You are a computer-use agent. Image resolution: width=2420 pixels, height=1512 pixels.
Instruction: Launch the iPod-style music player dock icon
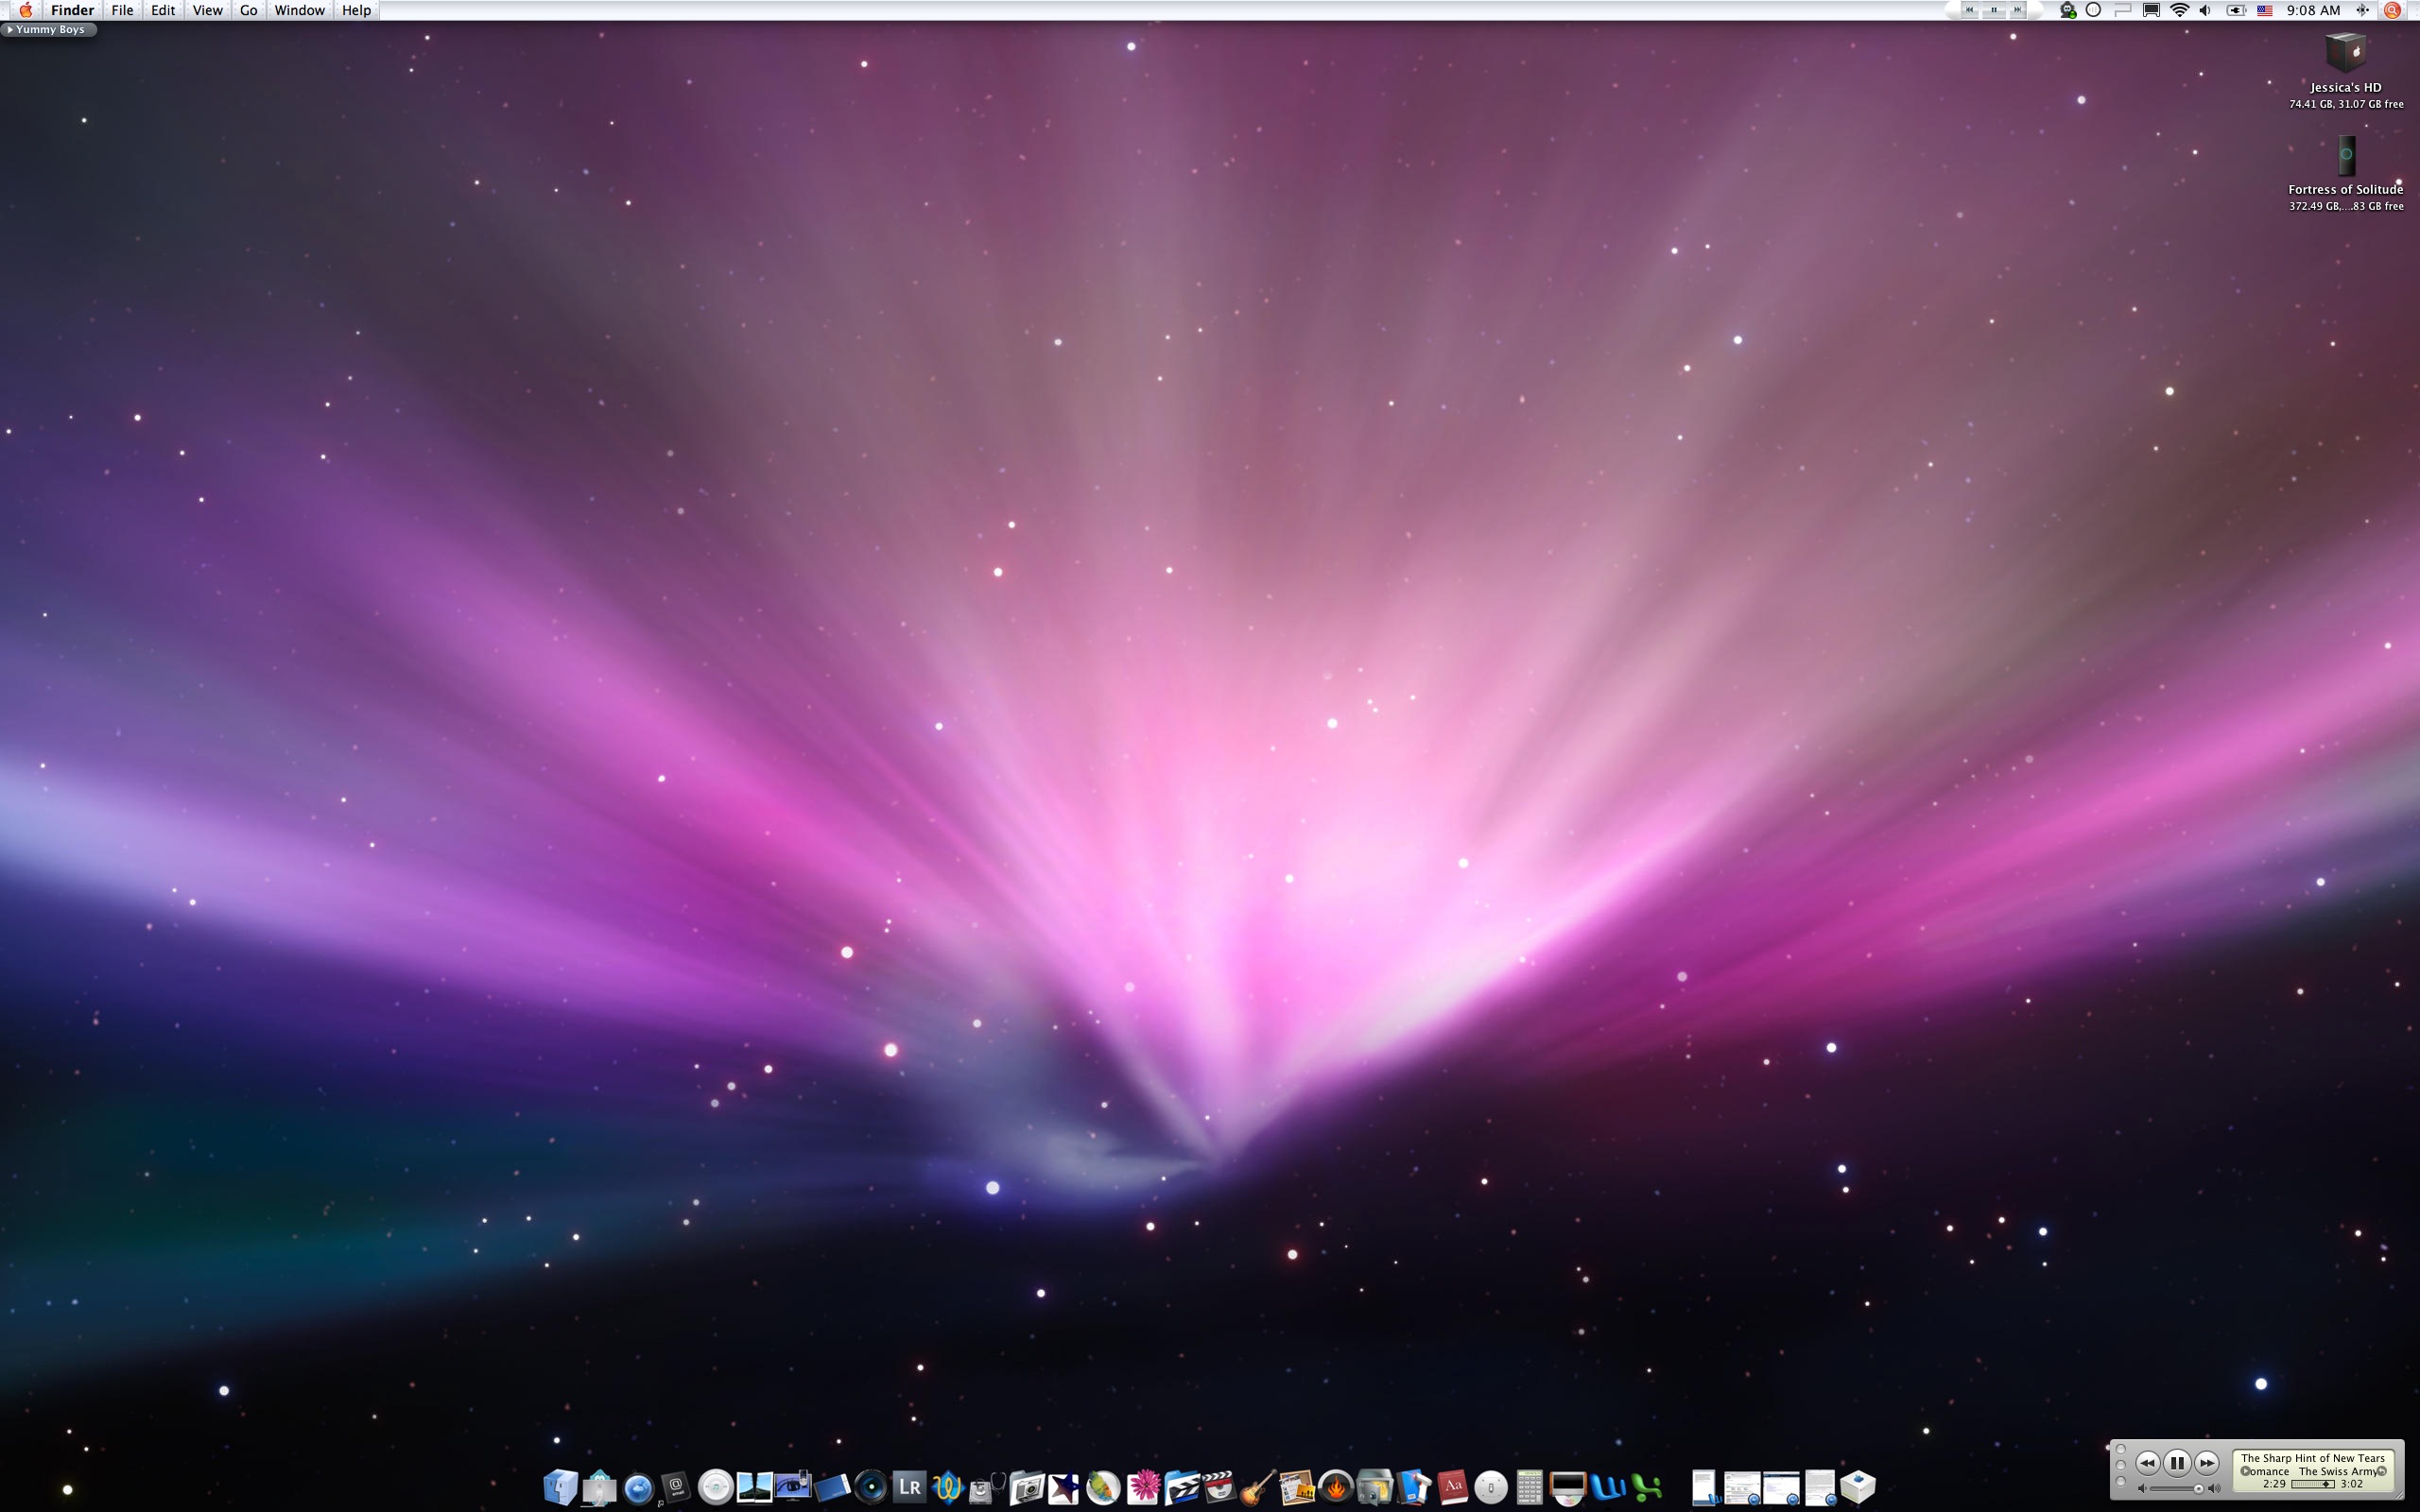click(716, 1487)
